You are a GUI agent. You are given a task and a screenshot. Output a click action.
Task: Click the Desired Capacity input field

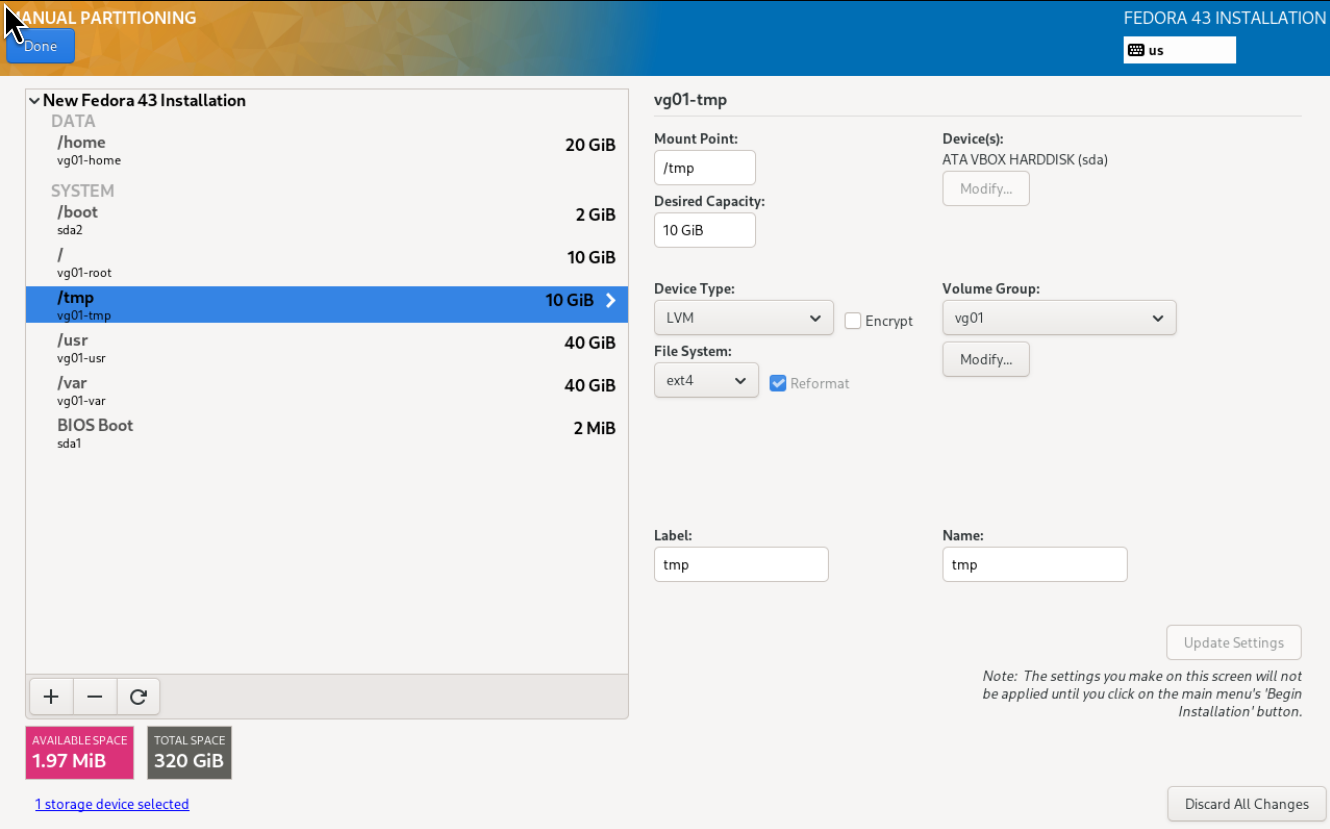tap(704, 230)
